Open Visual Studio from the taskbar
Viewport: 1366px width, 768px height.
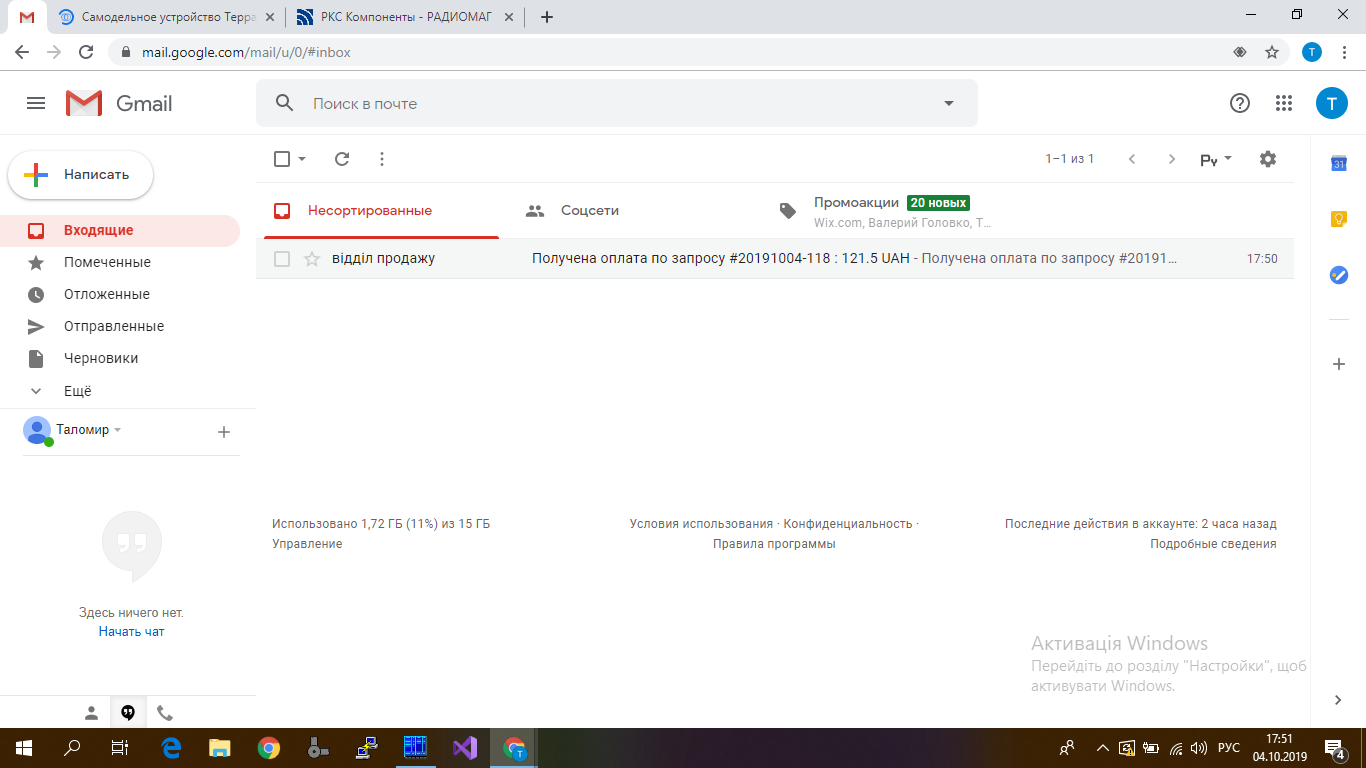tap(465, 748)
